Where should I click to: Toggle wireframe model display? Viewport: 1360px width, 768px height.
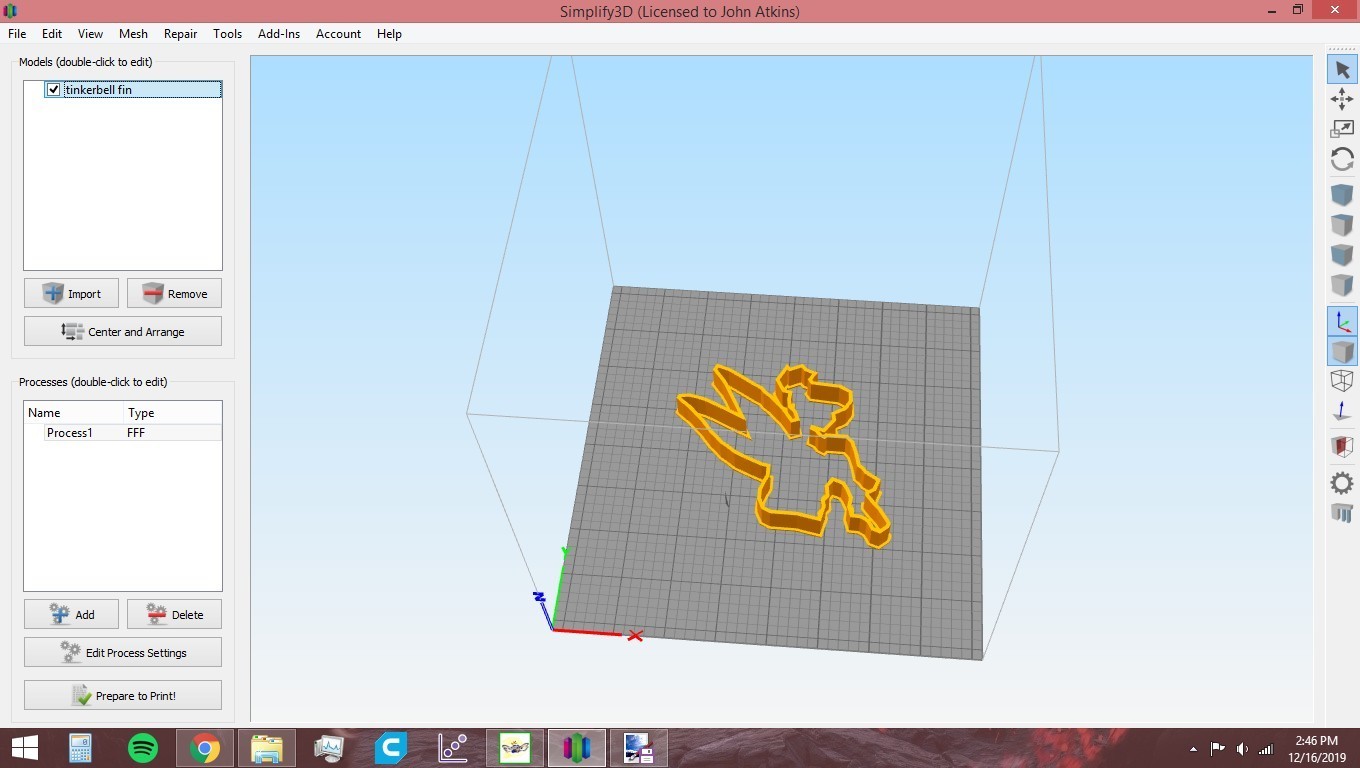pyautogui.click(x=1342, y=380)
